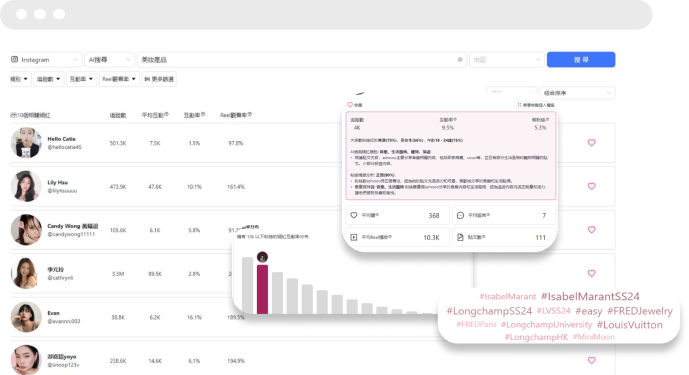Open the 綜合排序 sort dropdown

pos(577,93)
